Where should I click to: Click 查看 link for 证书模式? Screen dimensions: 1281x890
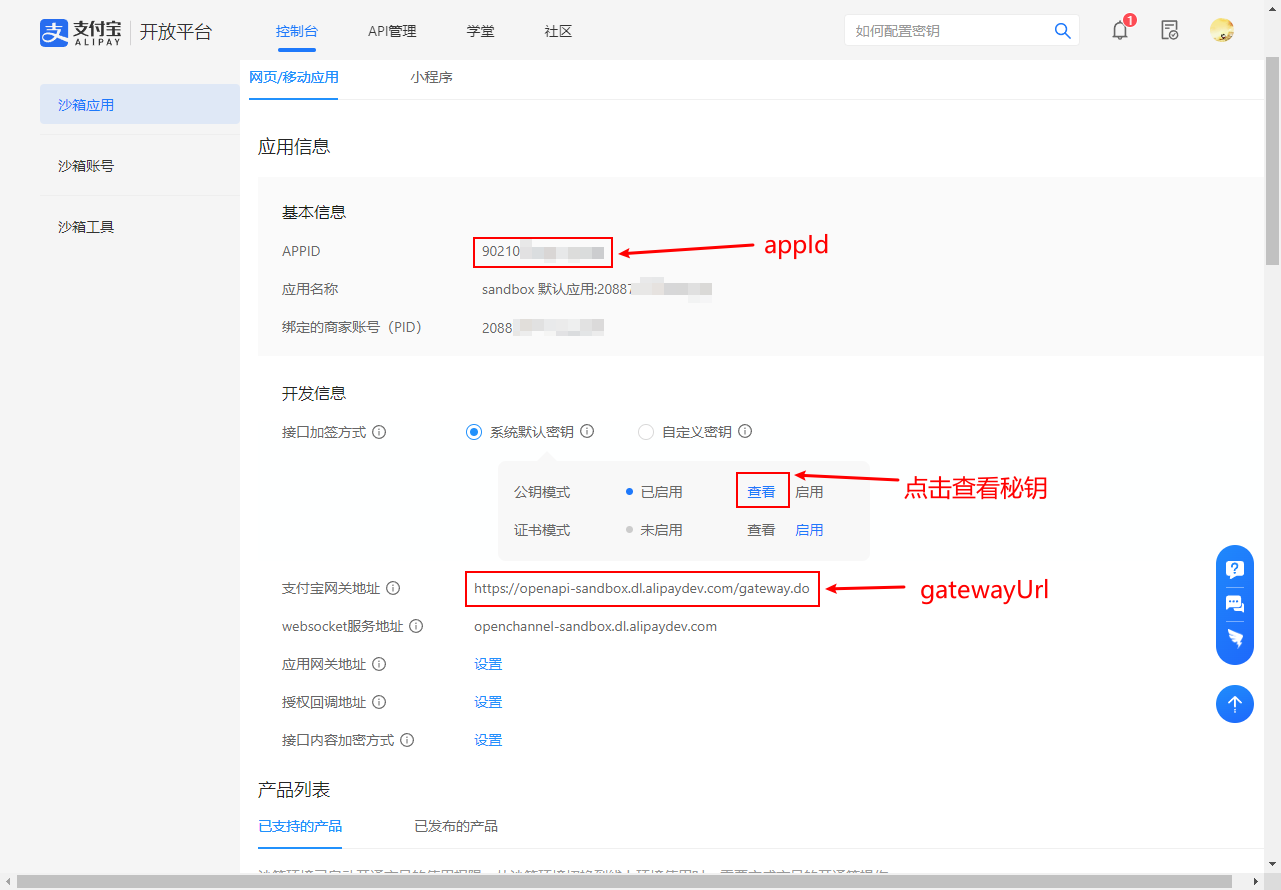pos(761,530)
